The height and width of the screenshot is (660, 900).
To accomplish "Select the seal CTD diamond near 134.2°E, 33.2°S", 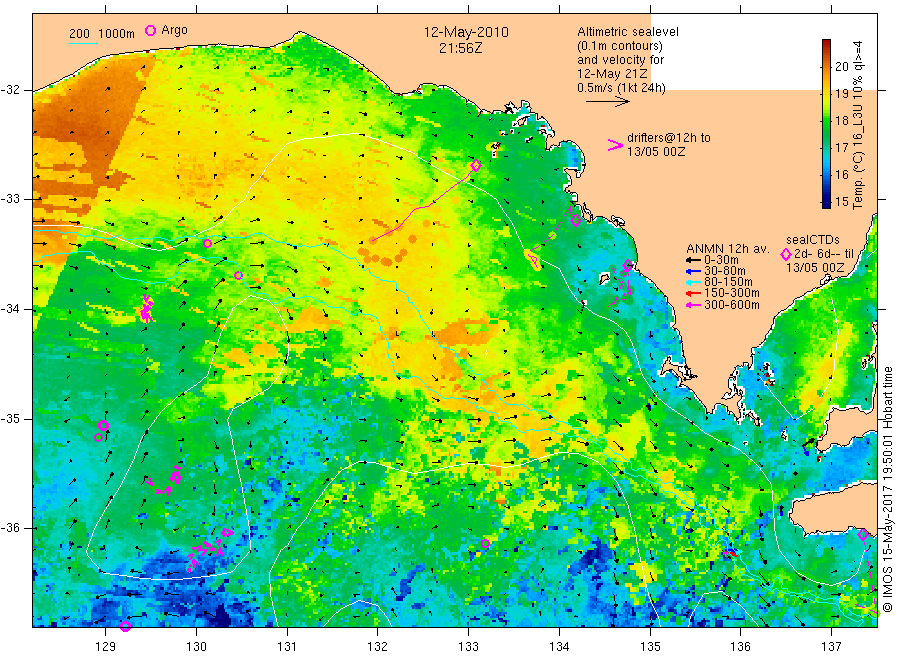I will point(576,220).
